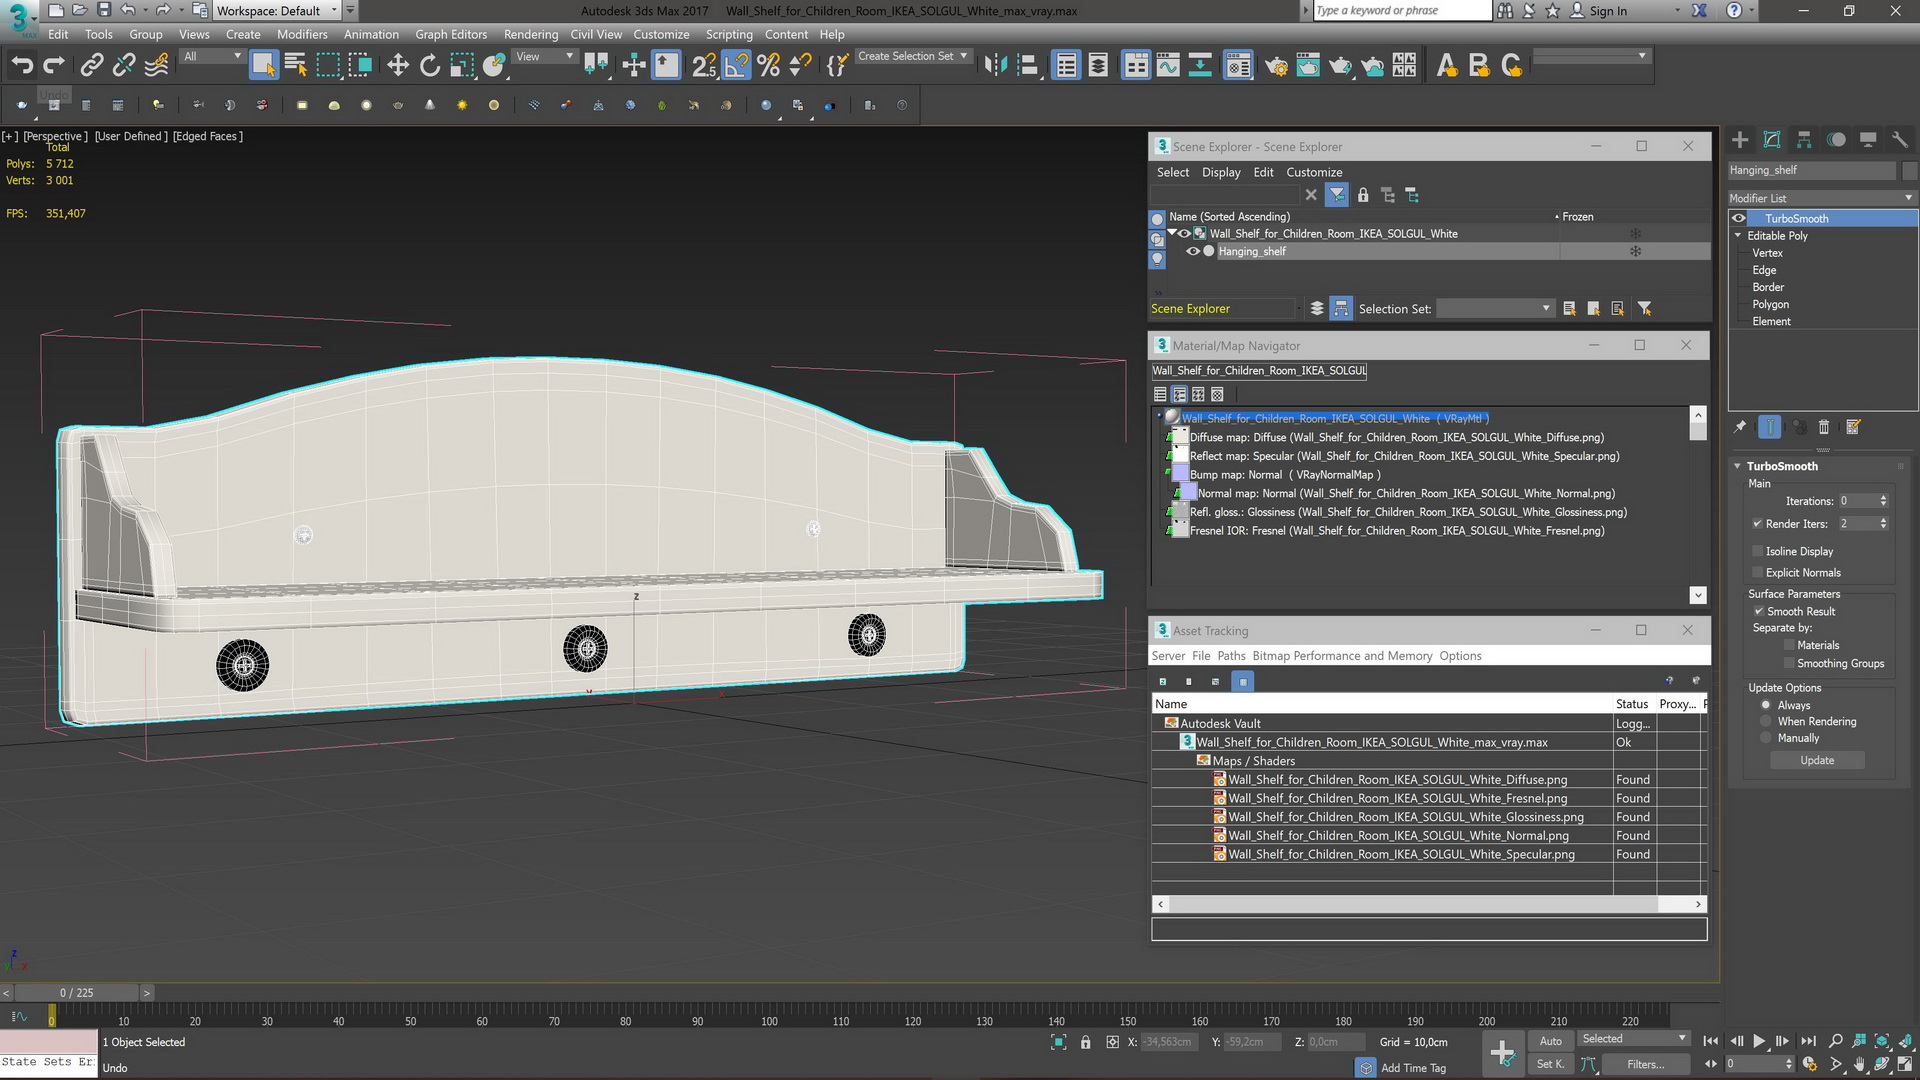The width and height of the screenshot is (1920, 1080).
Task: Open Workspace Default dropdown
Action: [277, 11]
